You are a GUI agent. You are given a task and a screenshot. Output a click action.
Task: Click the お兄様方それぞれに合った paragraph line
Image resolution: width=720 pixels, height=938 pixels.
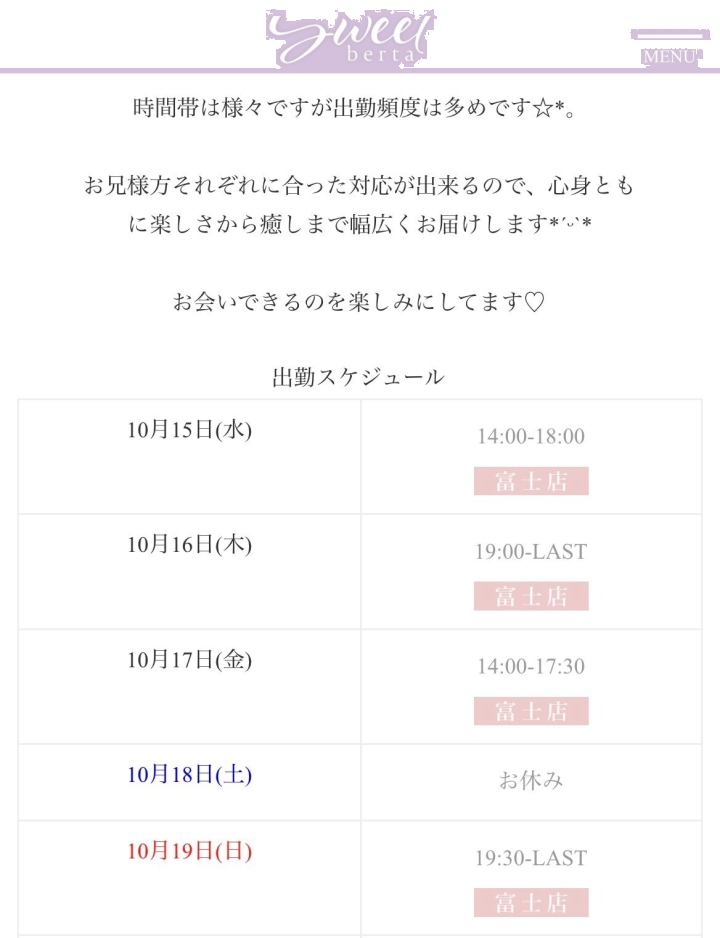coord(358,186)
